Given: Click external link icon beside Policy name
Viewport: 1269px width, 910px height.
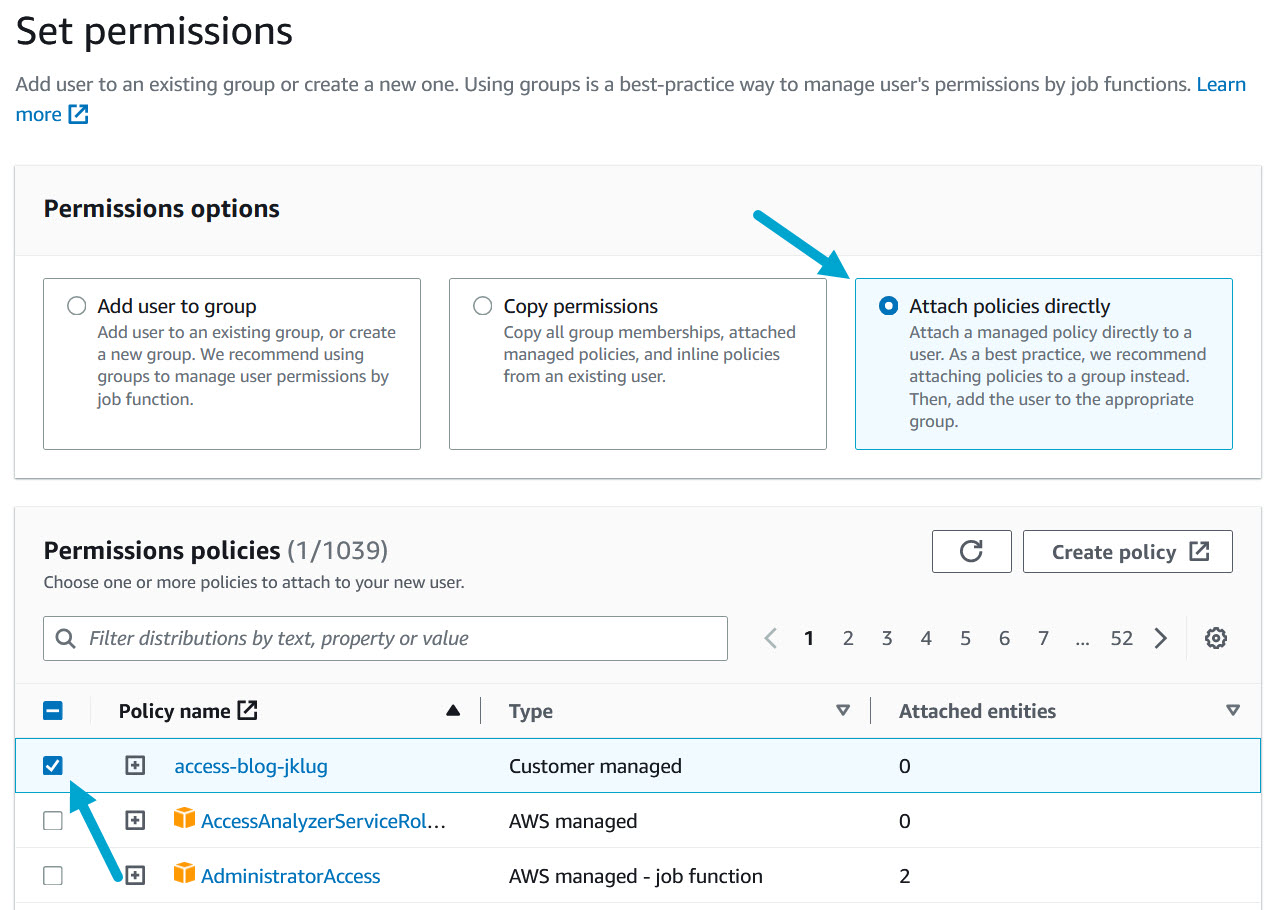Looking at the screenshot, I should [x=247, y=711].
